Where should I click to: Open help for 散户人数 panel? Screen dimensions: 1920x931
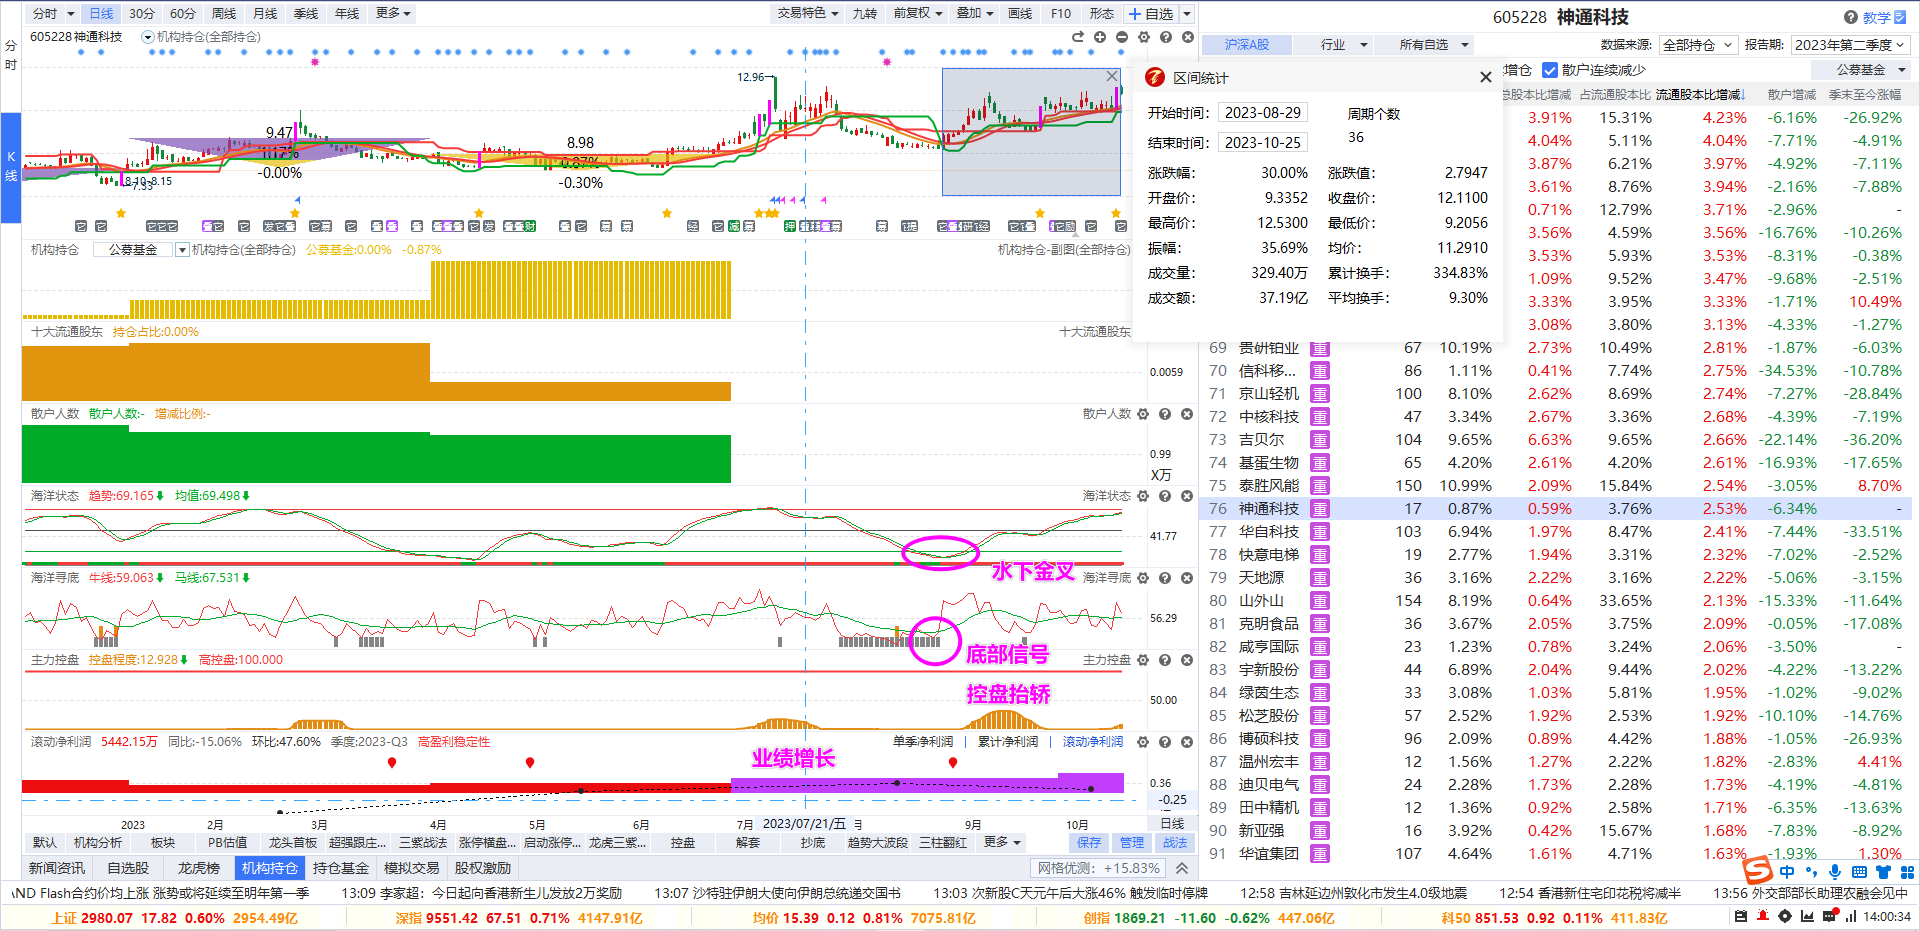tap(1165, 414)
